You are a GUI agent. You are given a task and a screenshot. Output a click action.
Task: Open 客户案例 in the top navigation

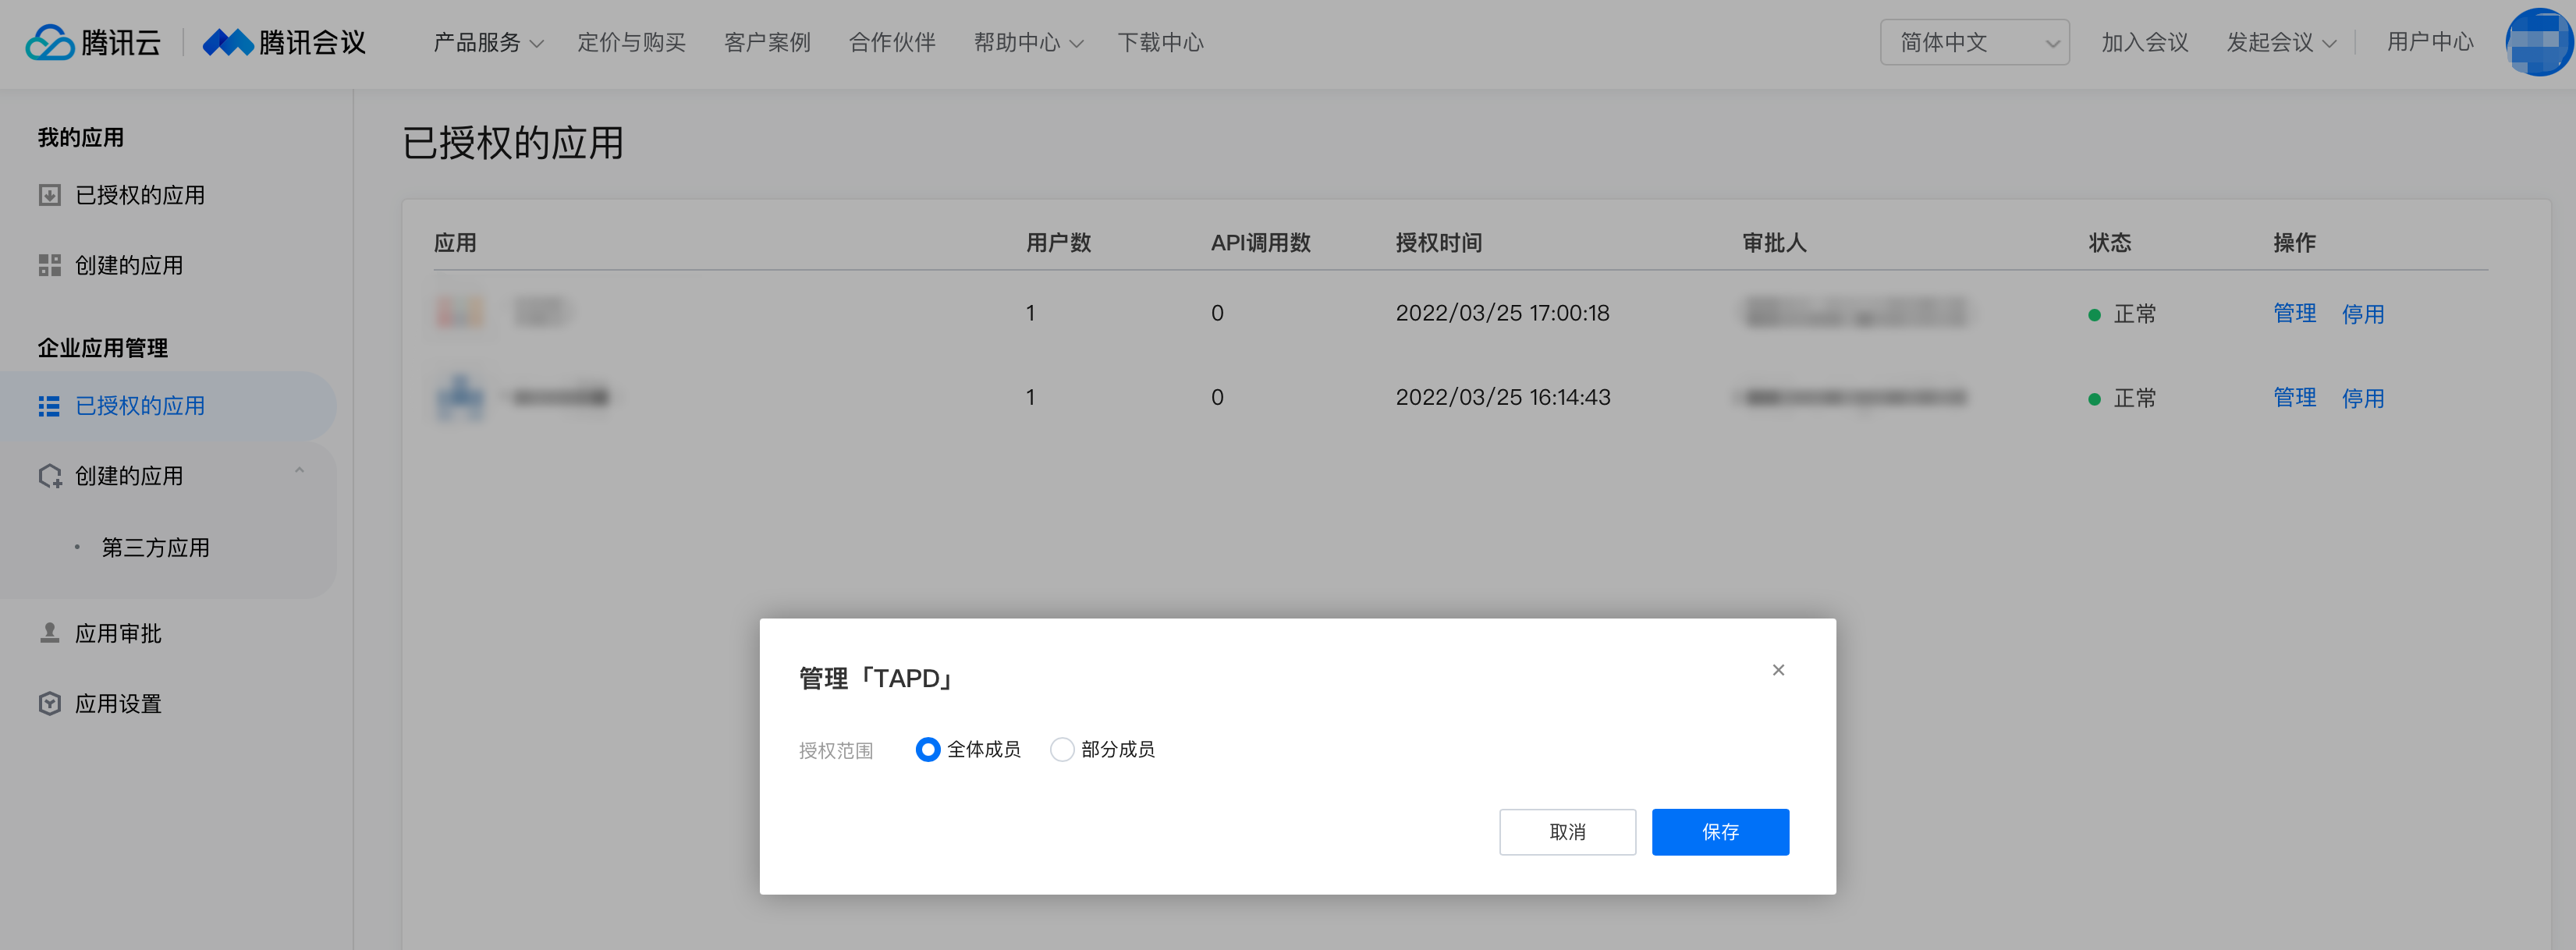[767, 42]
